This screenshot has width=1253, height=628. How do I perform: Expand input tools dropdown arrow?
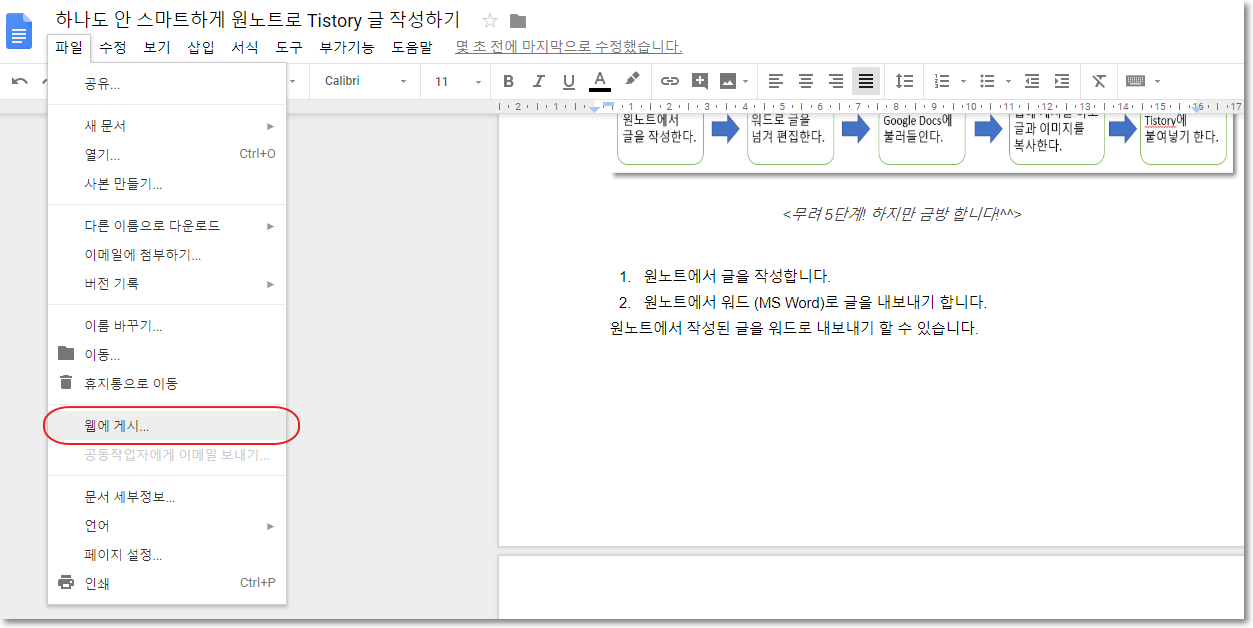pyautogui.click(x=1157, y=81)
